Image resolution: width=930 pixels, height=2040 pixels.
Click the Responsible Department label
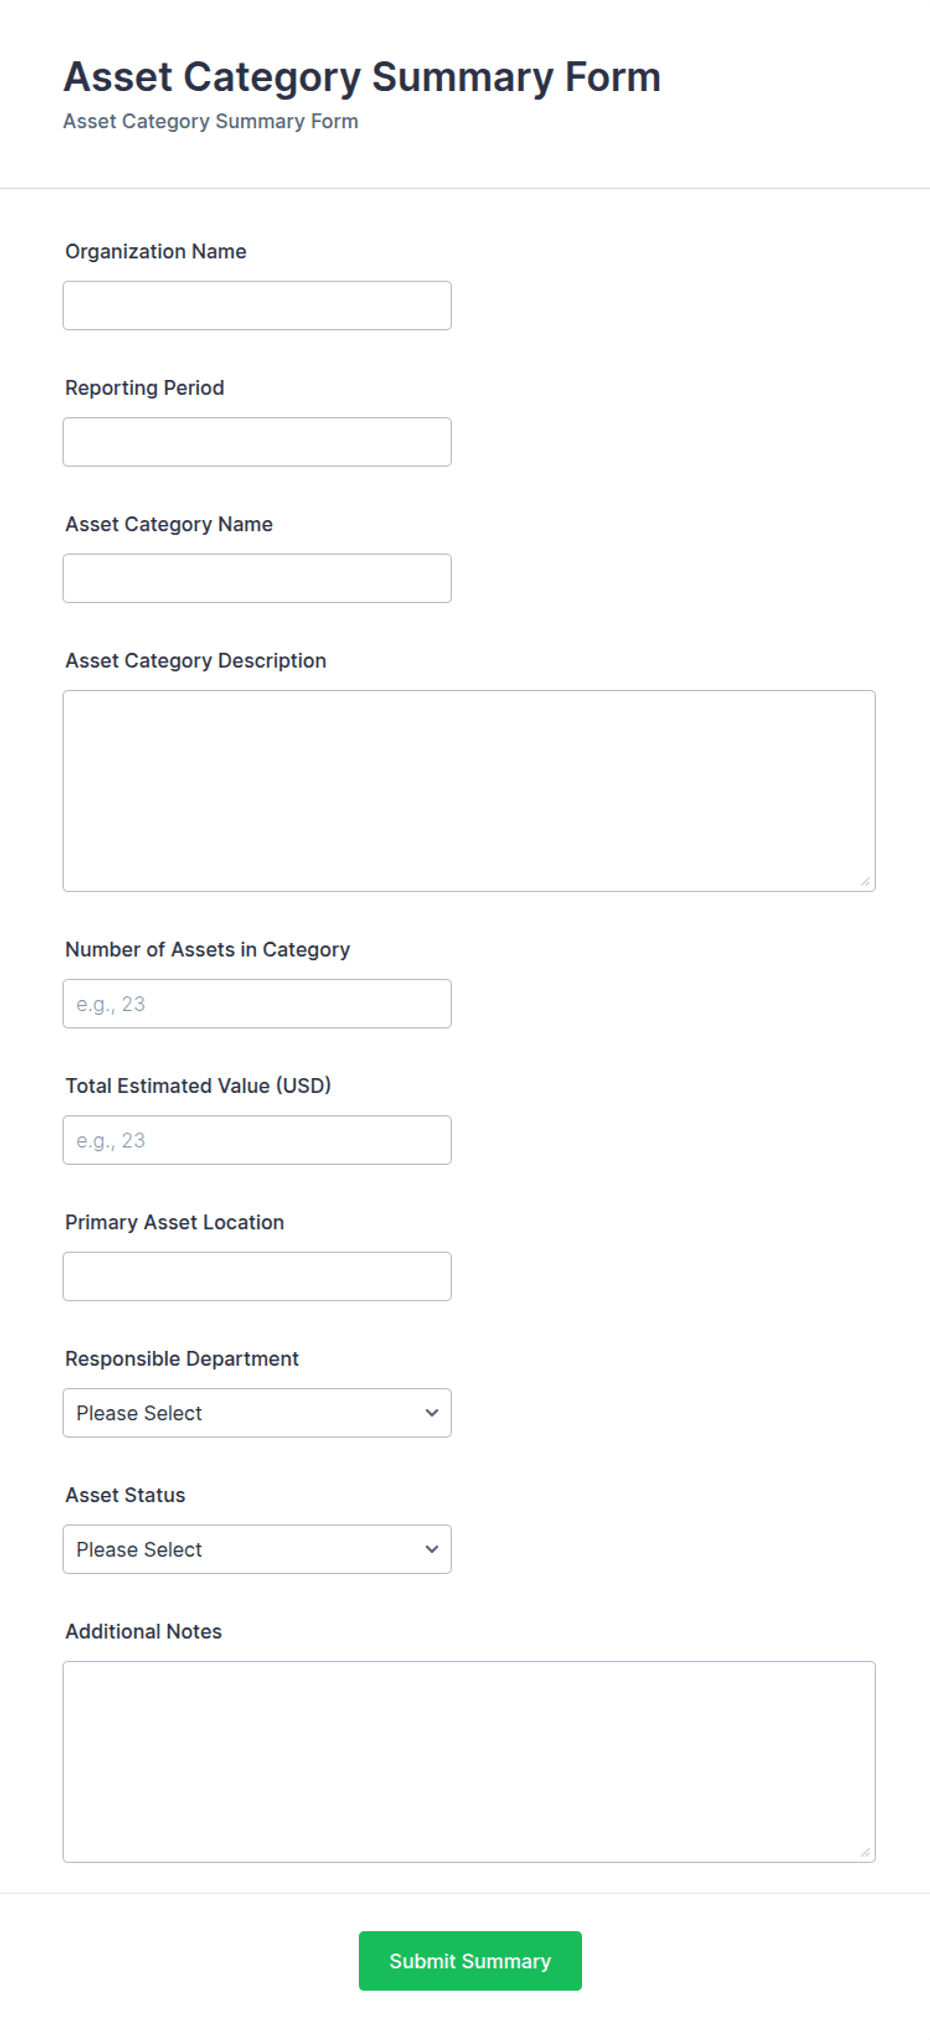click(x=182, y=1359)
